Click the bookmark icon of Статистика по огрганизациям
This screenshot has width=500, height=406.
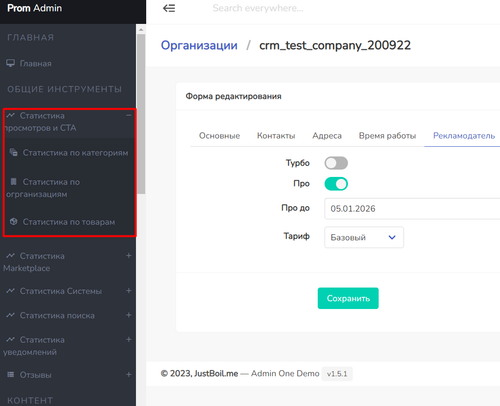14,181
